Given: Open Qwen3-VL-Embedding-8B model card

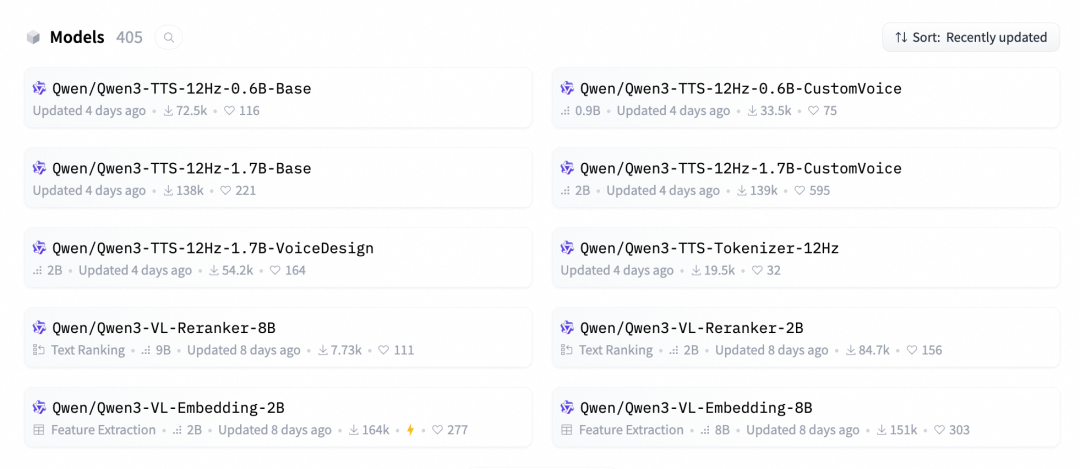Looking at the screenshot, I should pyautogui.click(x=695, y=408).
